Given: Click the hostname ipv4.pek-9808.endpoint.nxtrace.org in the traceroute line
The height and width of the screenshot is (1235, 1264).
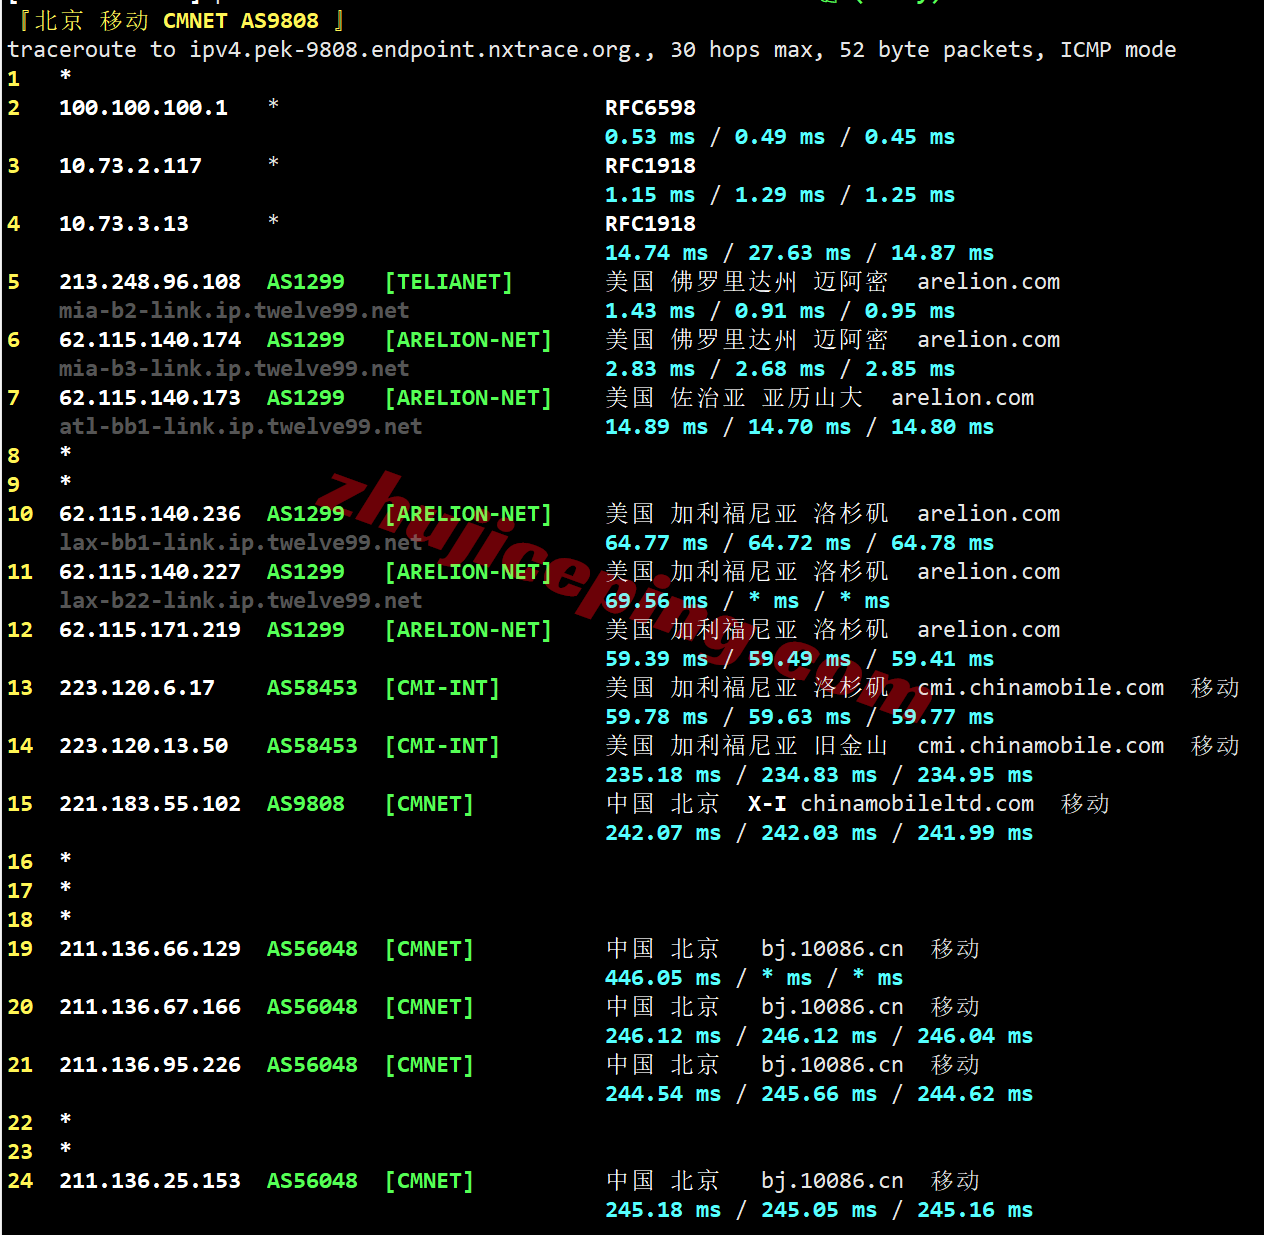Looking at the screenshot, I should (417, 50).
